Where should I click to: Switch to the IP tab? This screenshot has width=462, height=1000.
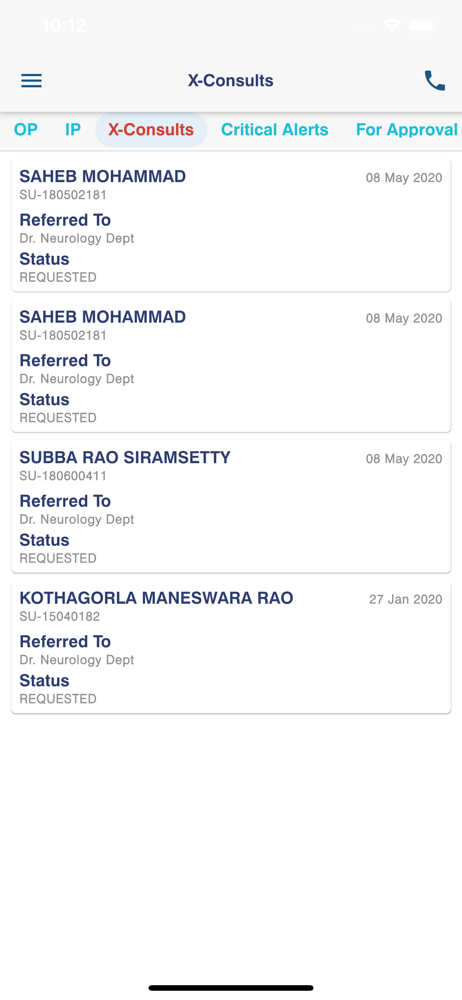click(73, 129)
